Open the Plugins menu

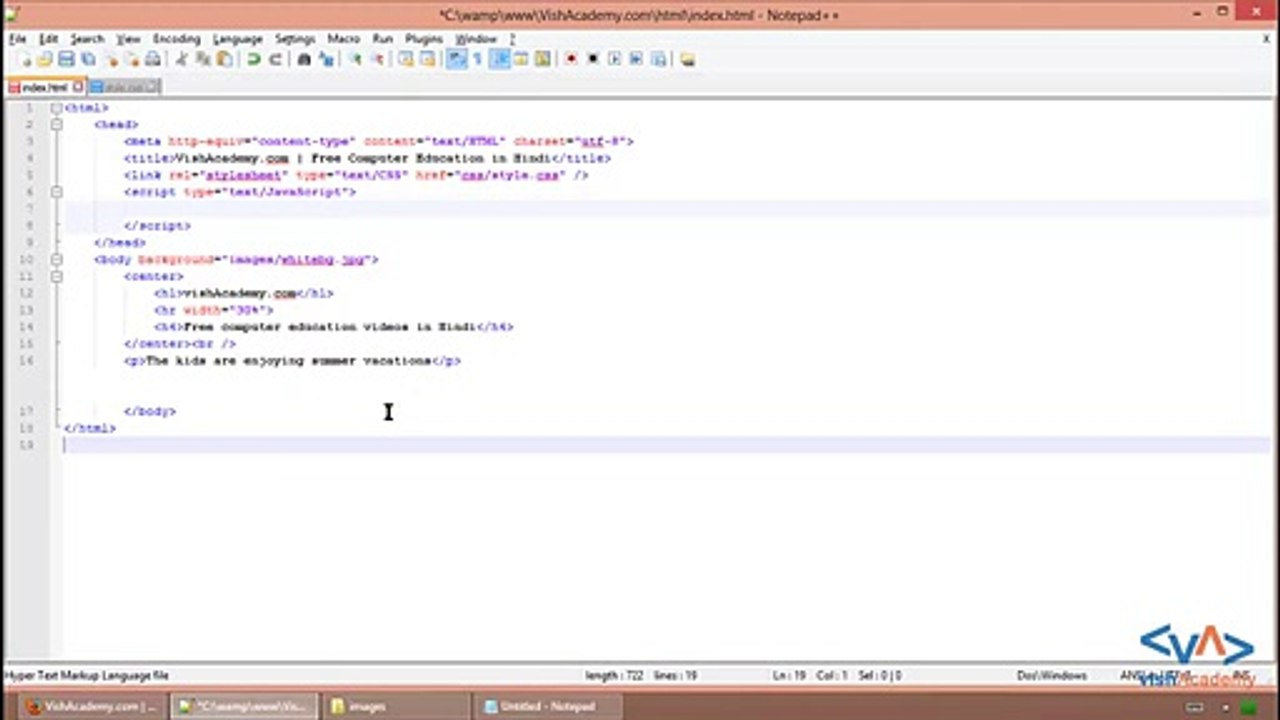pyautogui.click(x=423, y=39)
